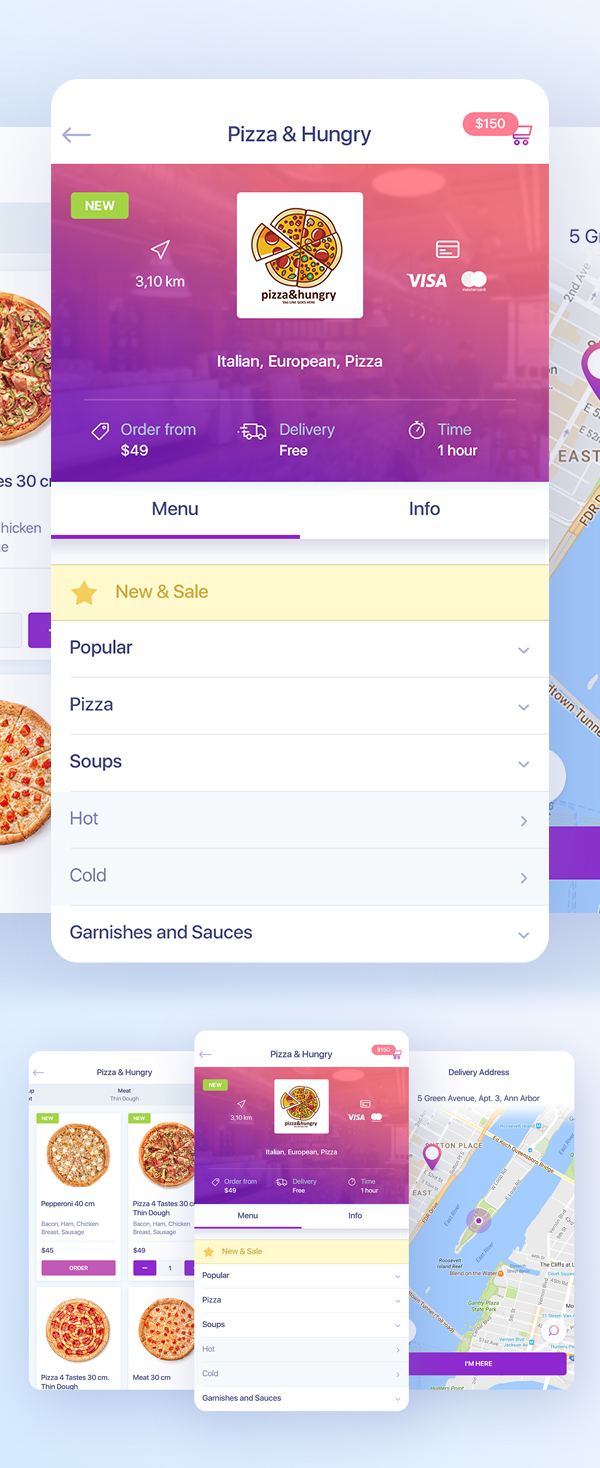Click the back arrow in the large Pizza & Hungry header
The width and height of the screenshot is (600, 1468).
(76, 135)
